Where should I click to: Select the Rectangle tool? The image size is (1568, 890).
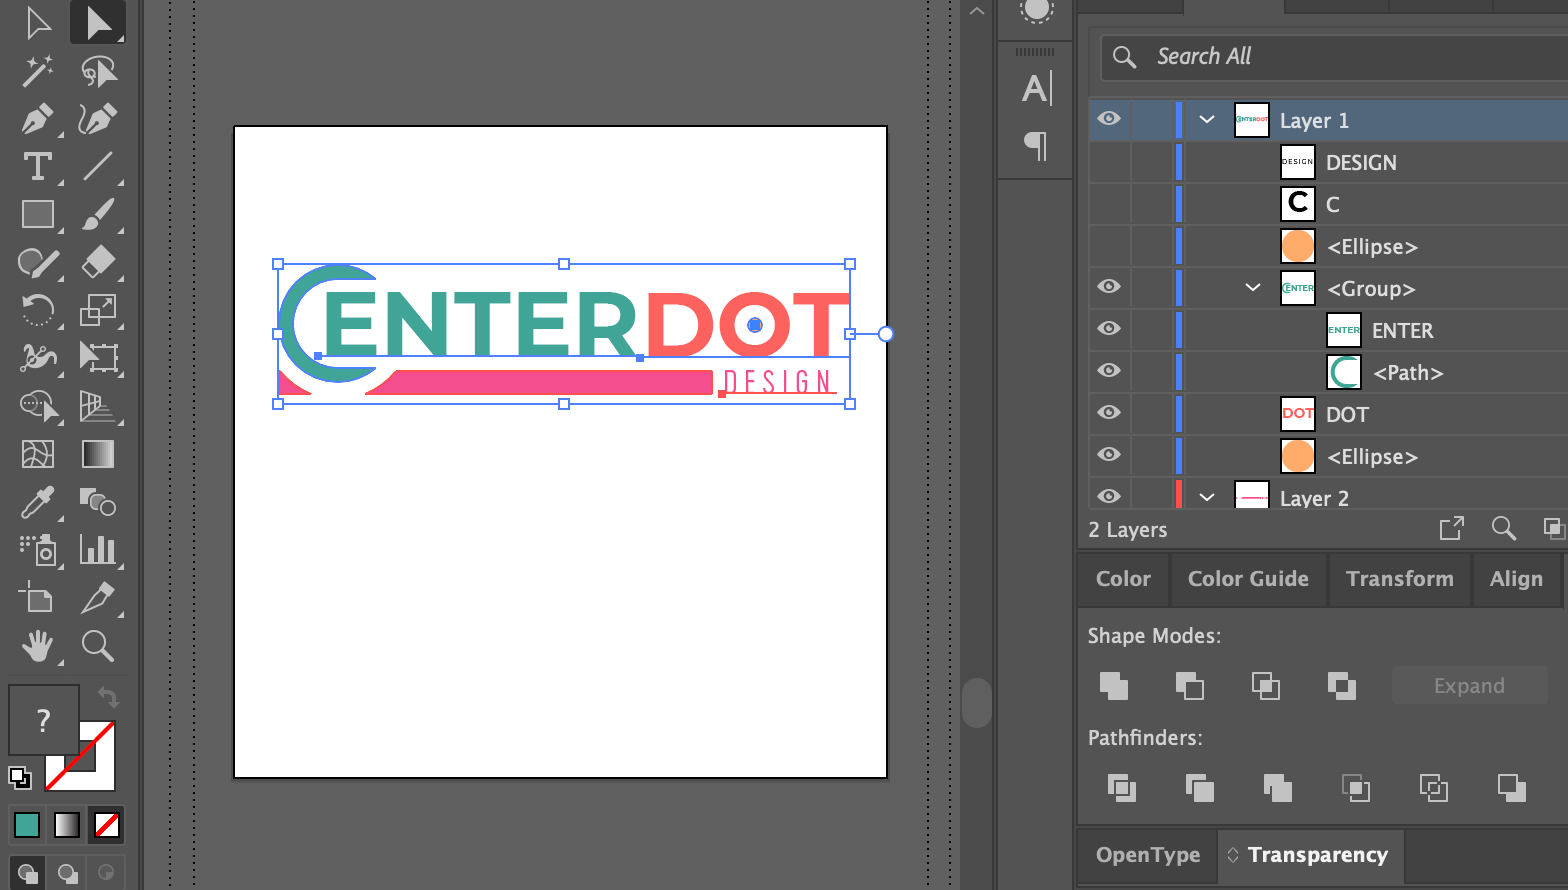pyautogui.click(x=38, y=214)
